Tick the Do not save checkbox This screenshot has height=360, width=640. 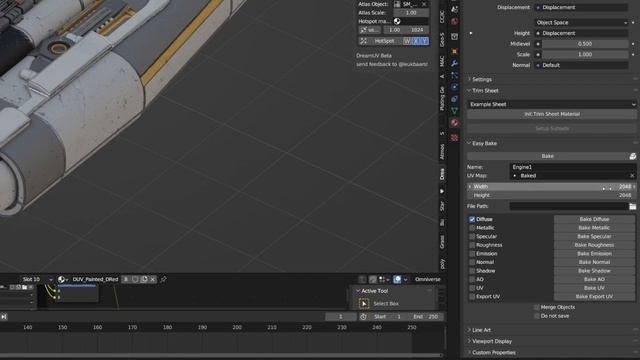536,316
